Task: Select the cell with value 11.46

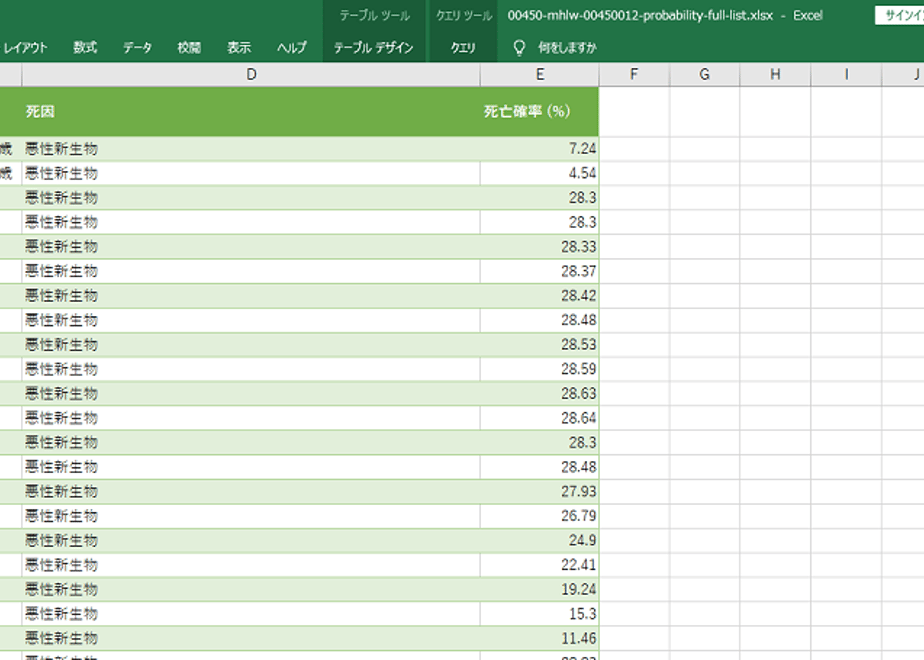Action: tap(540, 638)
